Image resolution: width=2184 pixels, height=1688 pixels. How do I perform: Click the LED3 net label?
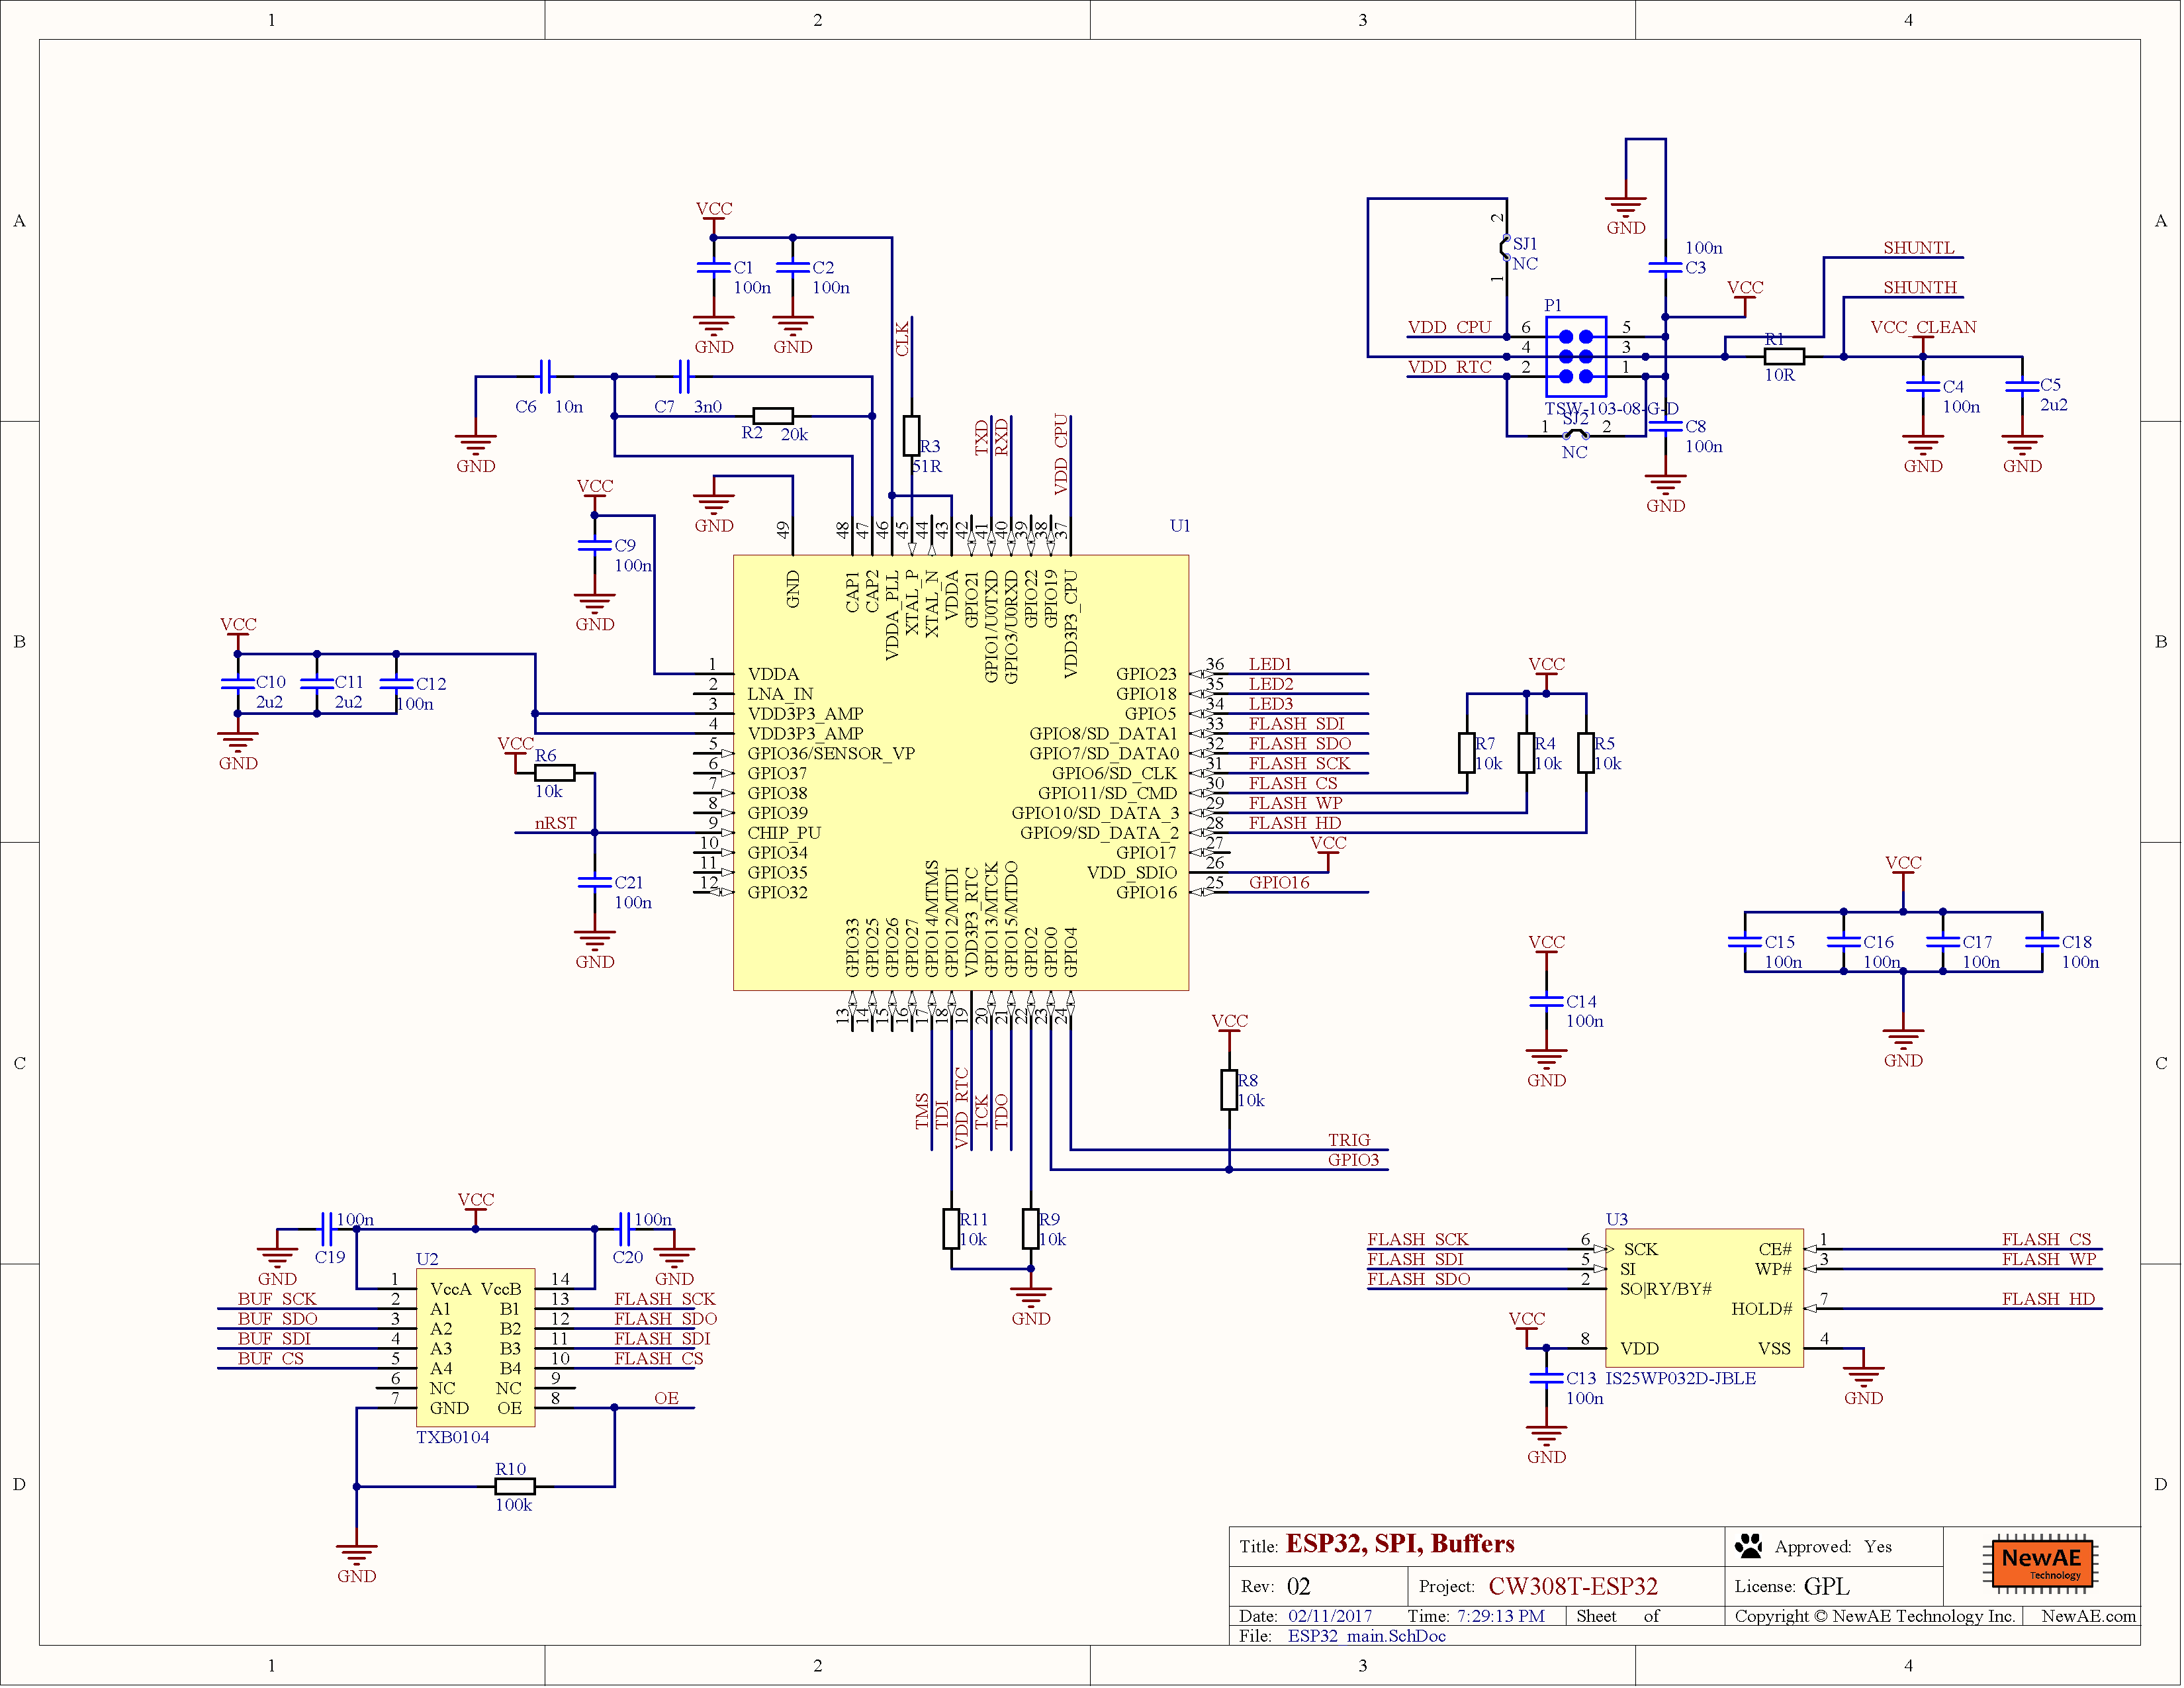tap(1272, 705)
